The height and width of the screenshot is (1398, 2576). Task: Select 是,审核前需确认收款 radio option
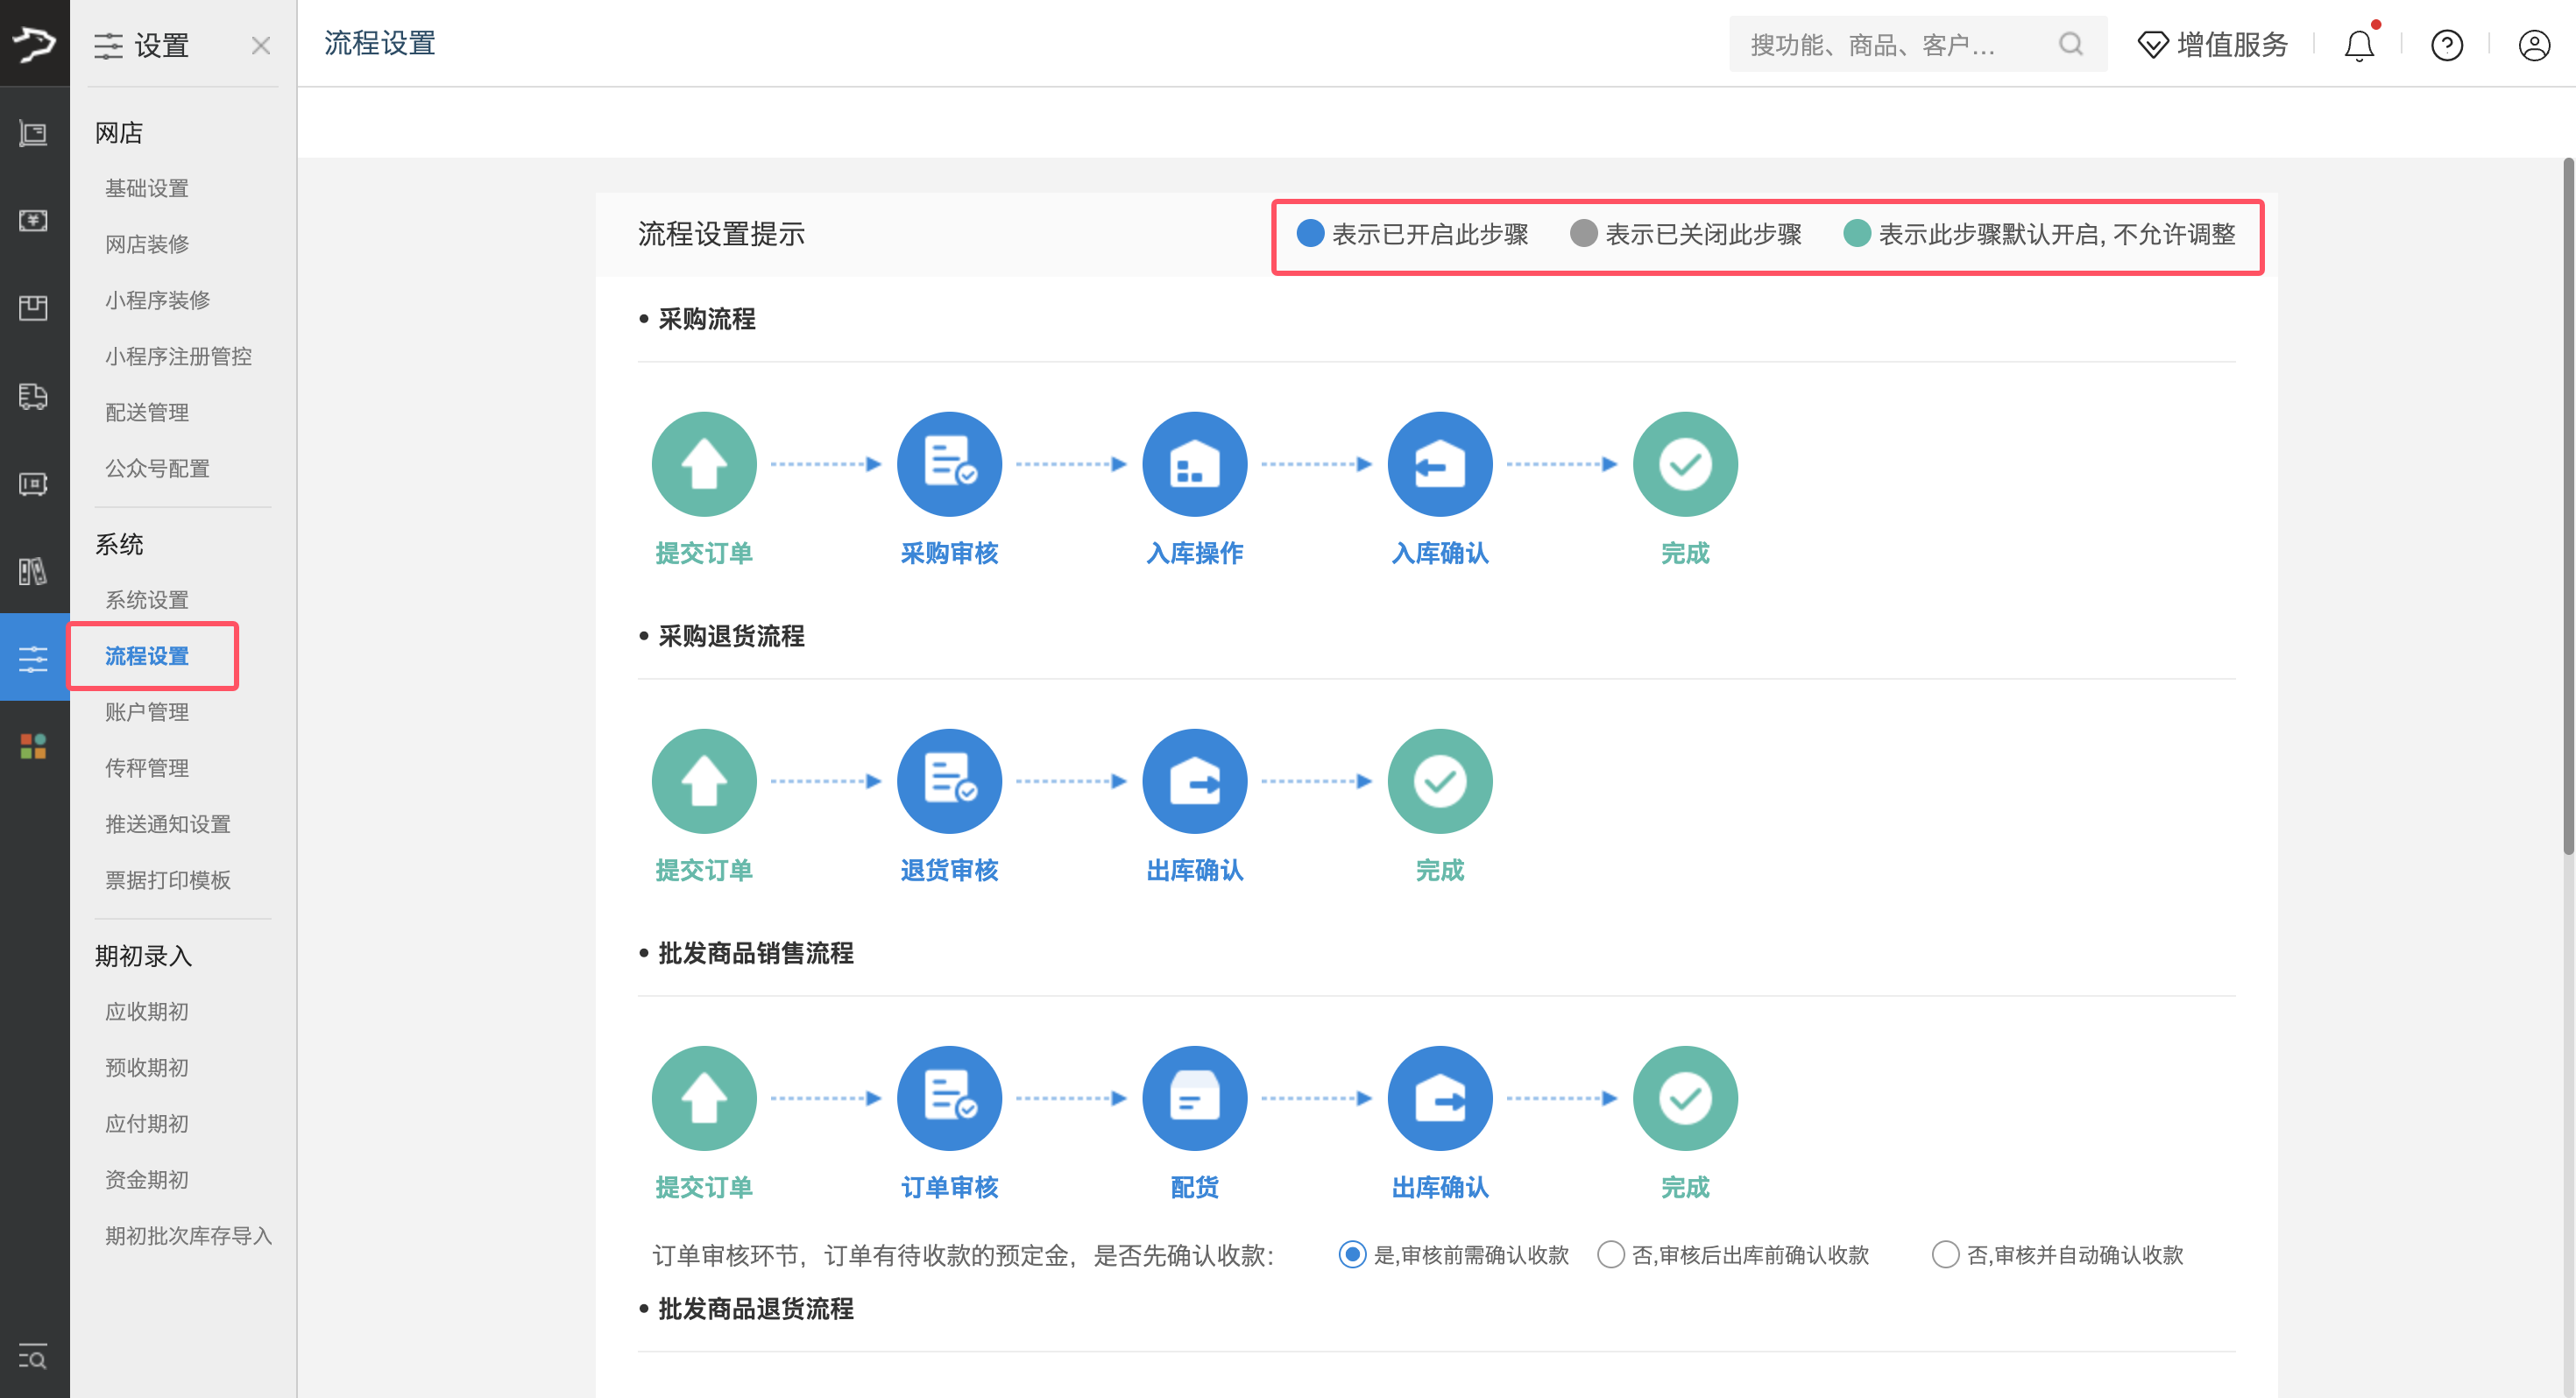[x=1352, y=1254]
